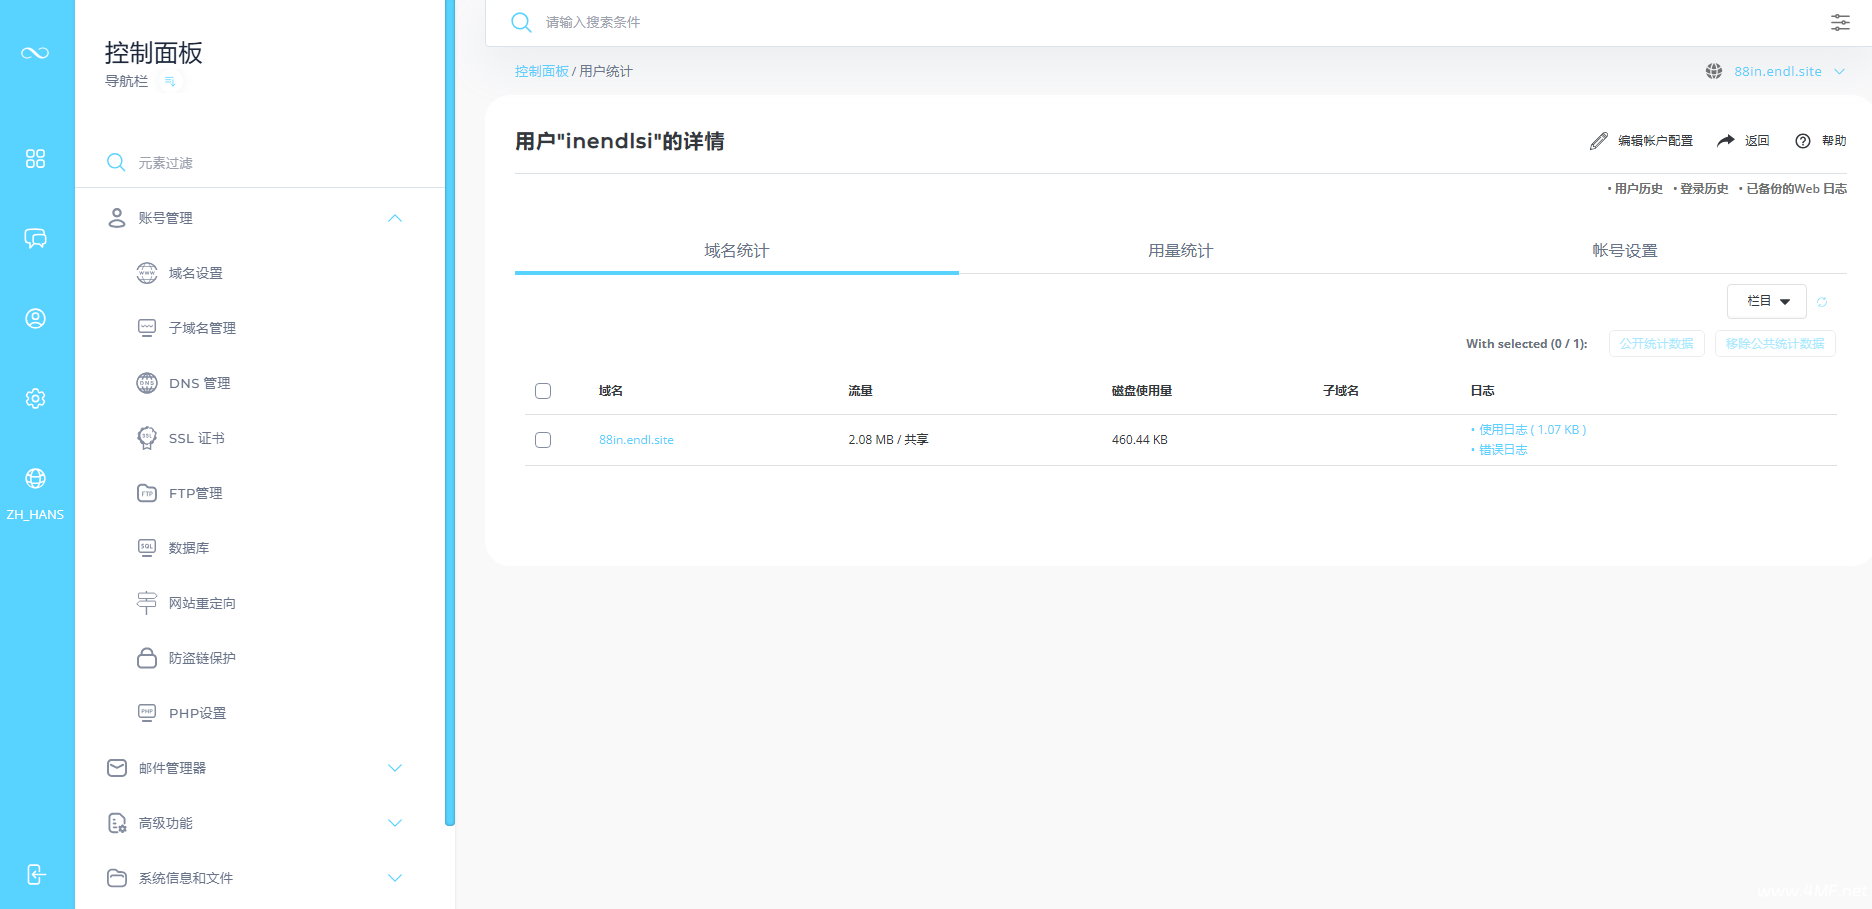Click the logout icon in the blue sidebar
Viewport: 1872px width, 909px height.
pos(36,875)
